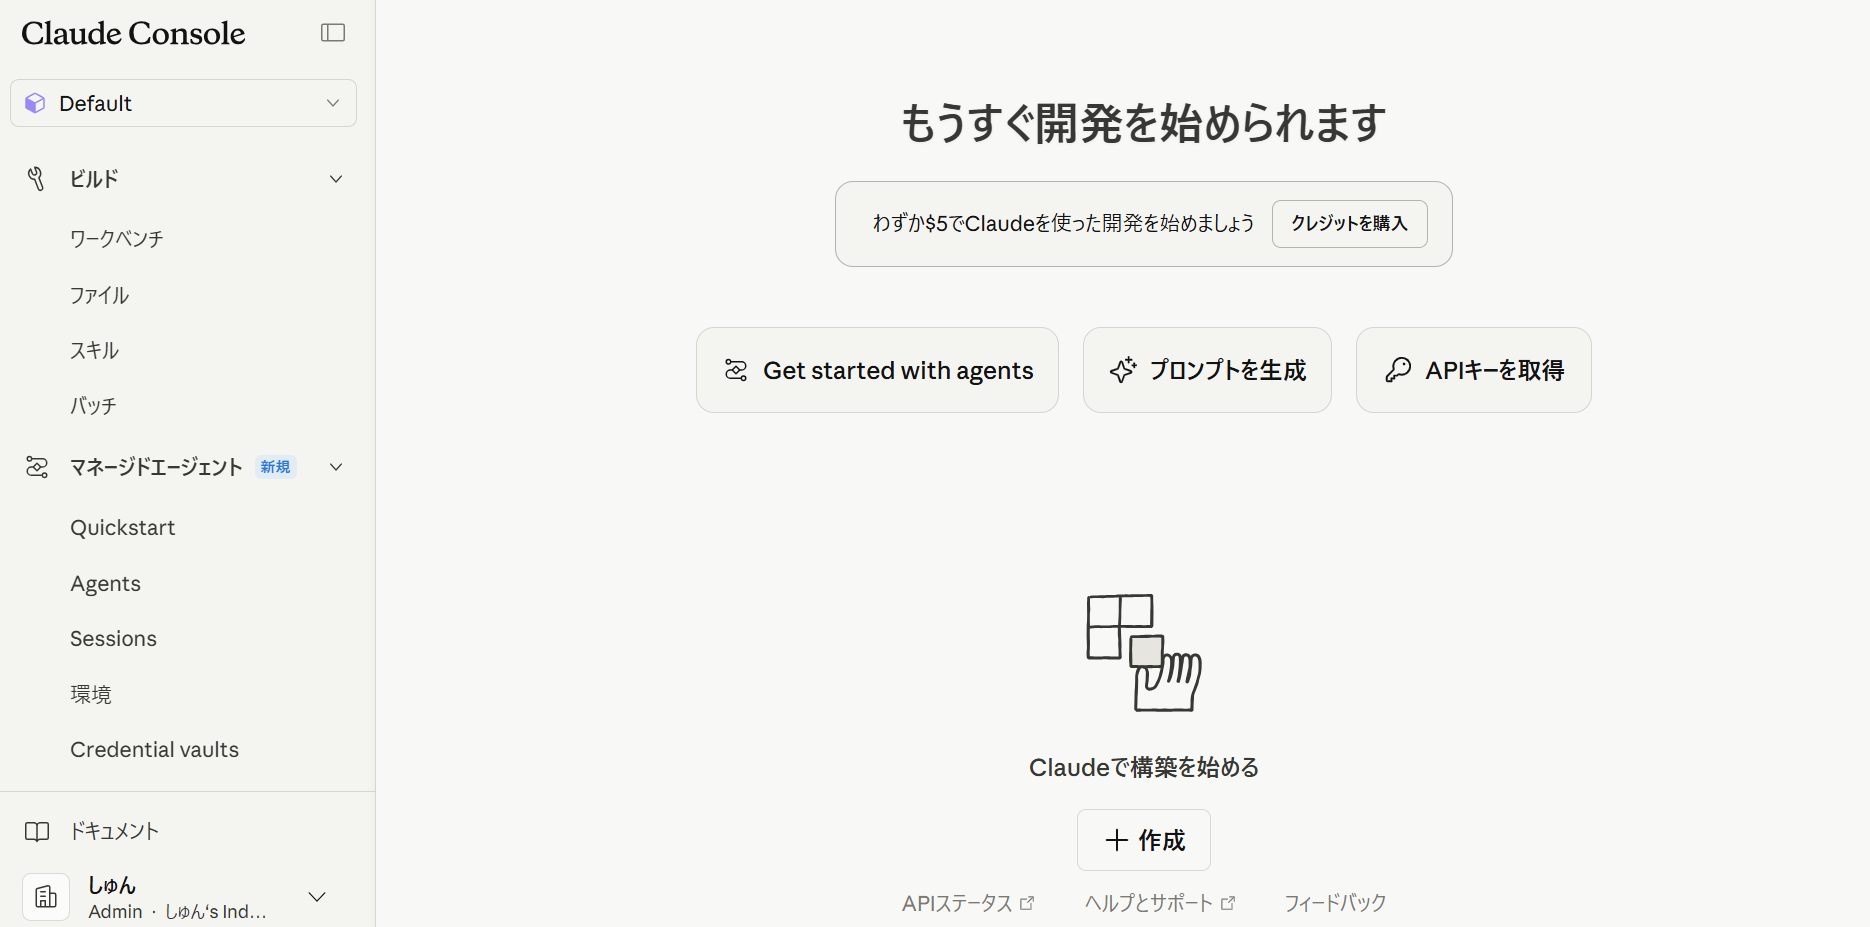The image size is (1870, 927).
Task: Open the フィードバック link
Action: coord(1335,903)
